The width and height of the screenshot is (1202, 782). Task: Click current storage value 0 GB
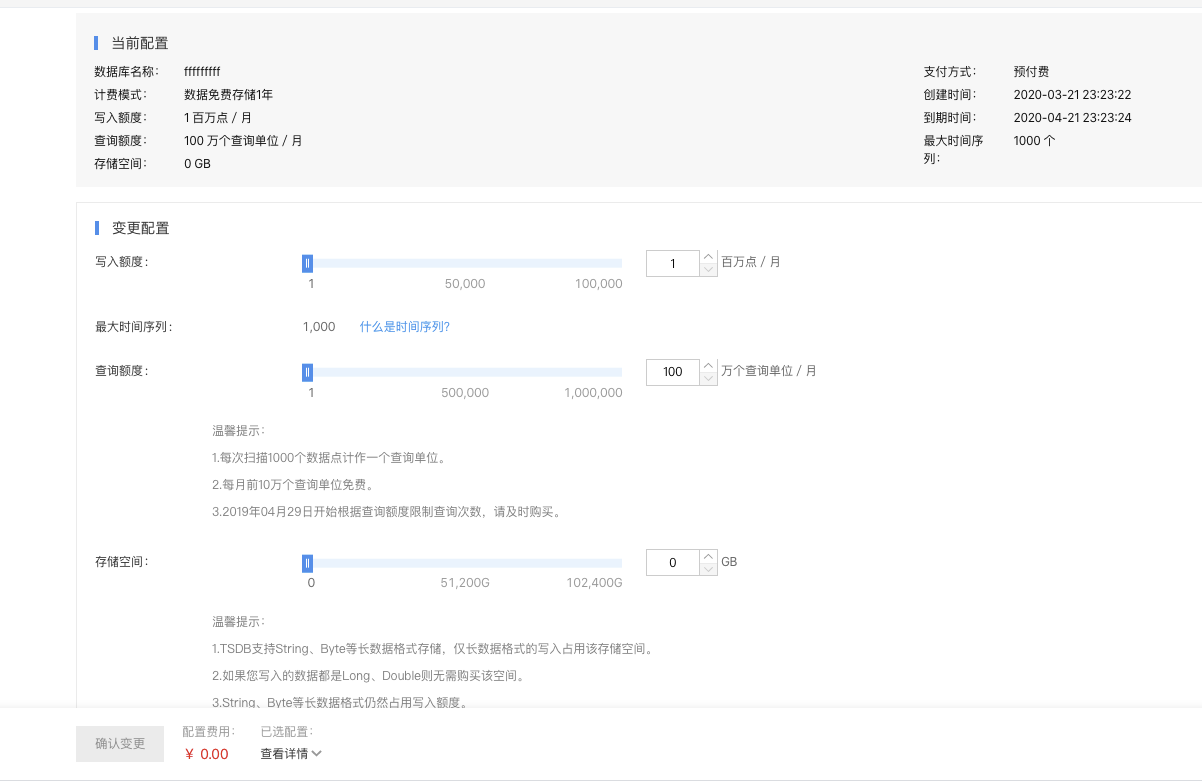(197, 164)
